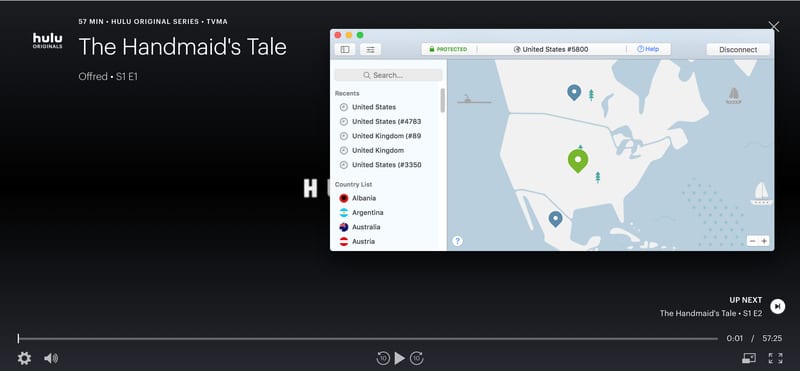Zoom in the map with plus button
Viewport: 800px width, 371px height.
764,241
